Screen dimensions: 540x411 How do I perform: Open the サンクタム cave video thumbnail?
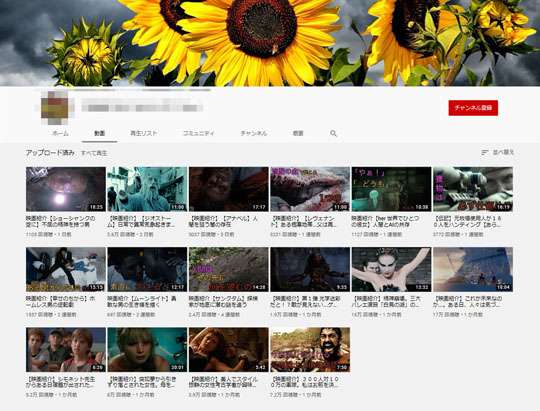(x=229, y=269)
